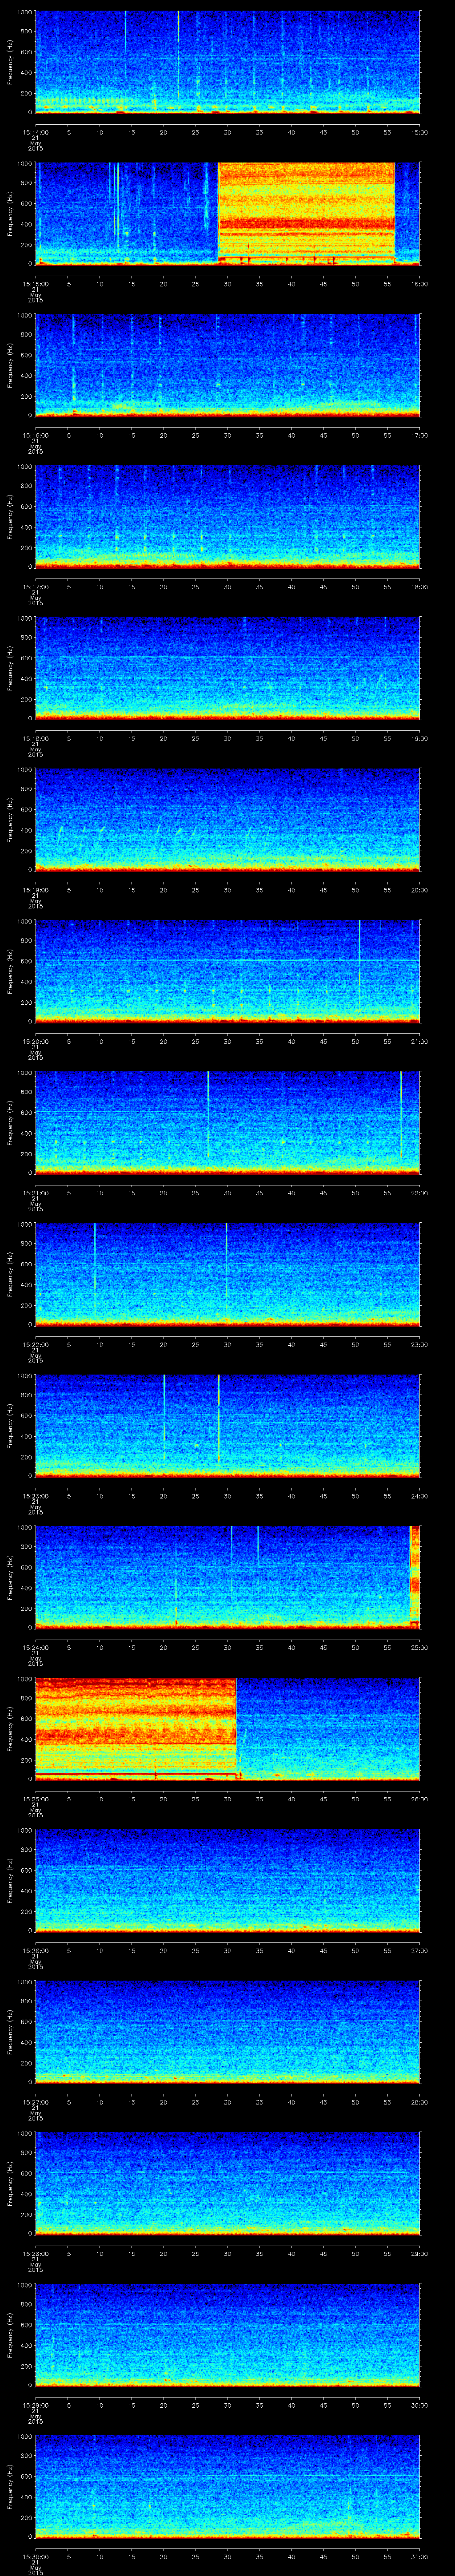
Task: Click 'Frequency (Hz)' axis label of 15:15:00 panel
Action: point(10,213)
